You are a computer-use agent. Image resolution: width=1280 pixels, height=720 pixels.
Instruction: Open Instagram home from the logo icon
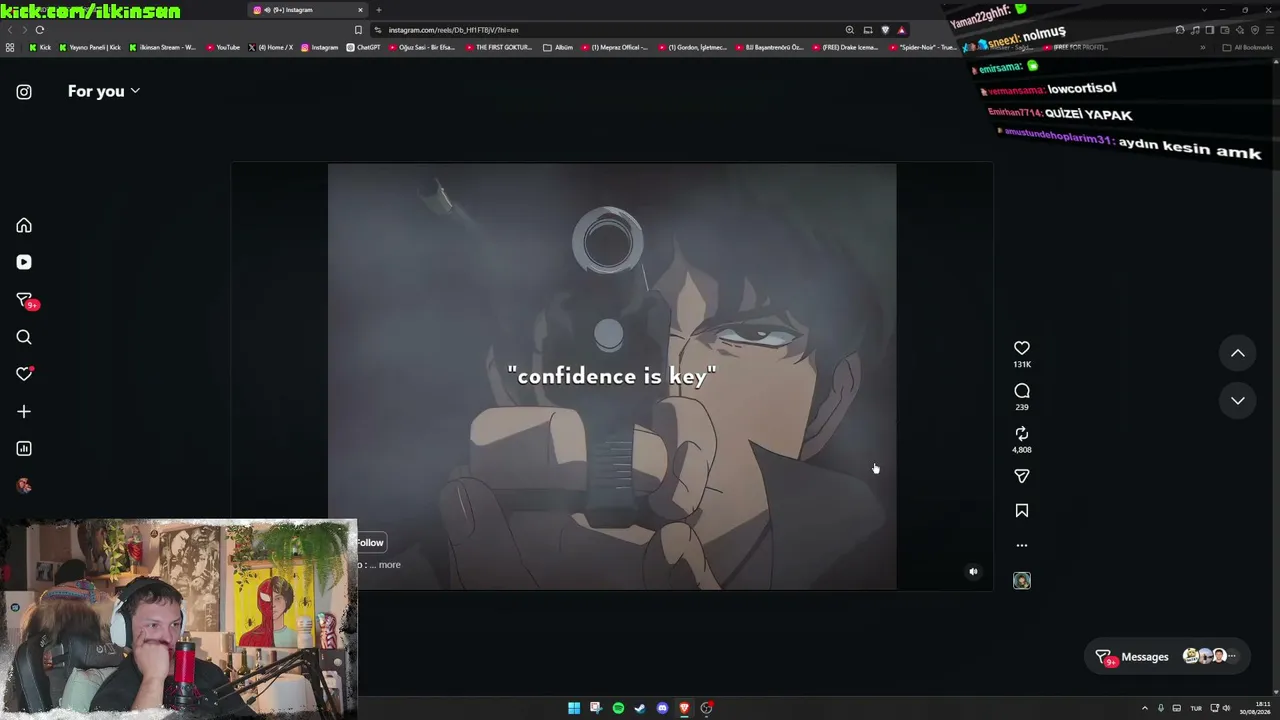click(24, 92)
